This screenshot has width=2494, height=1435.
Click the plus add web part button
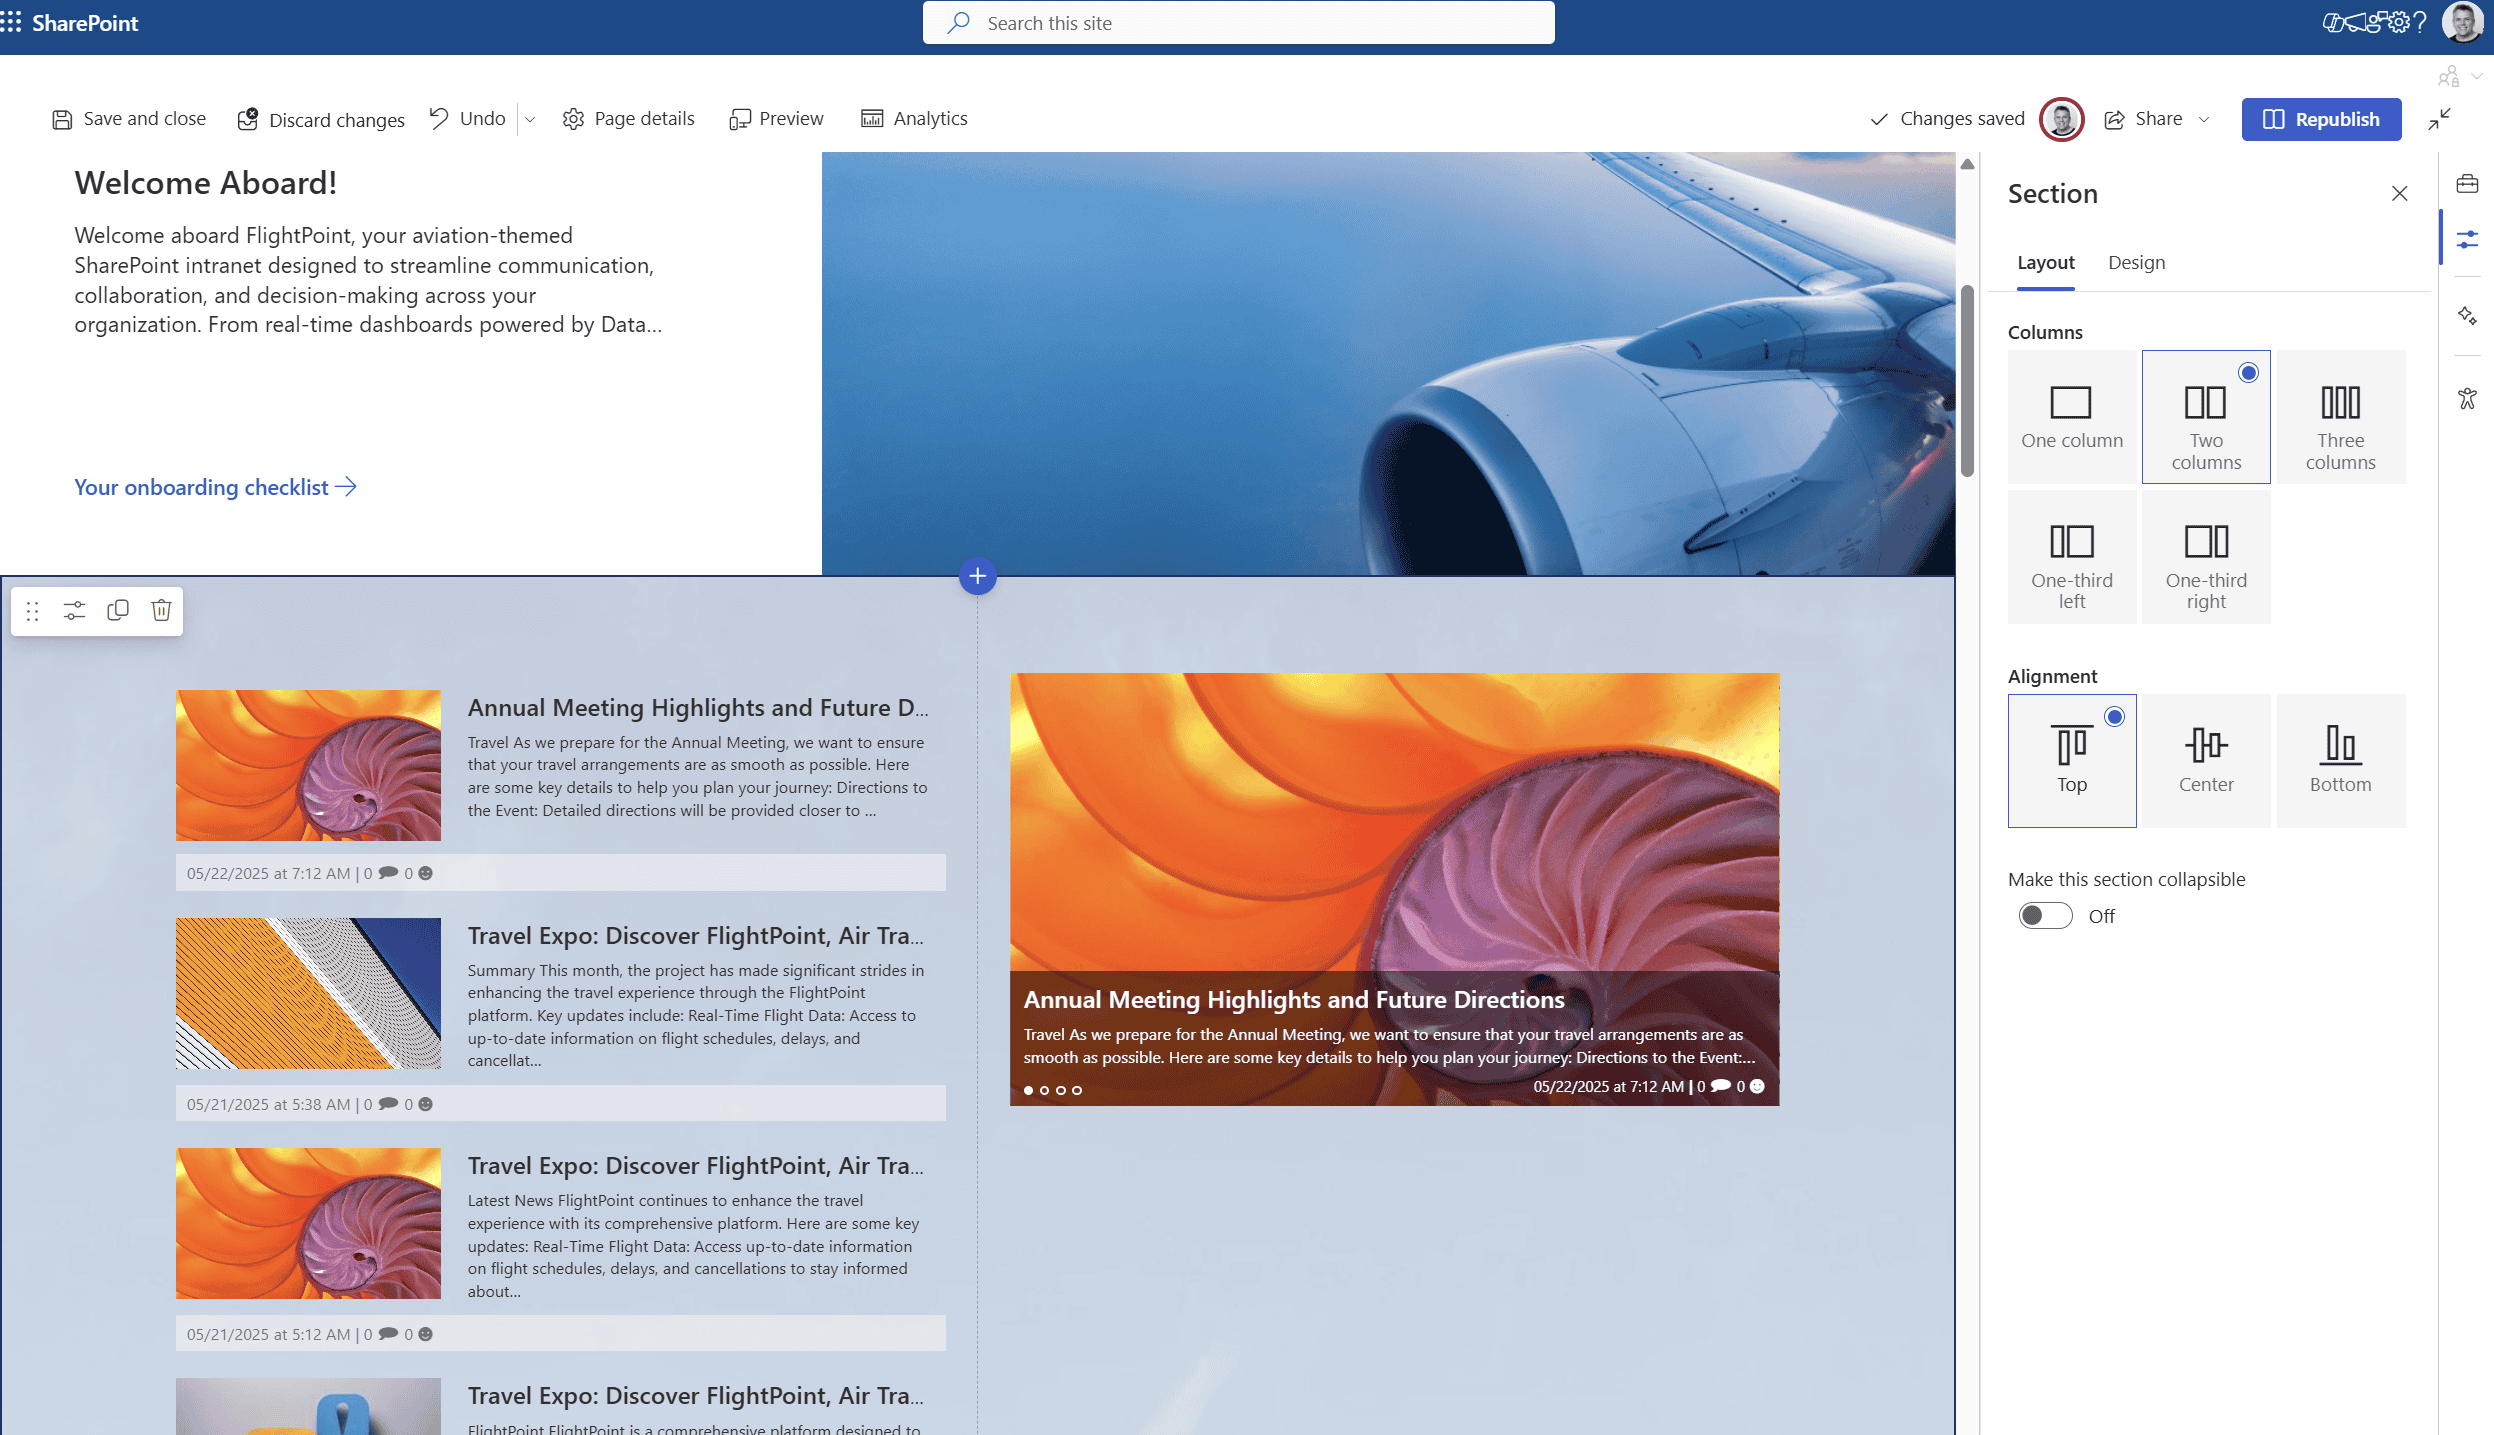coord(977,576)
